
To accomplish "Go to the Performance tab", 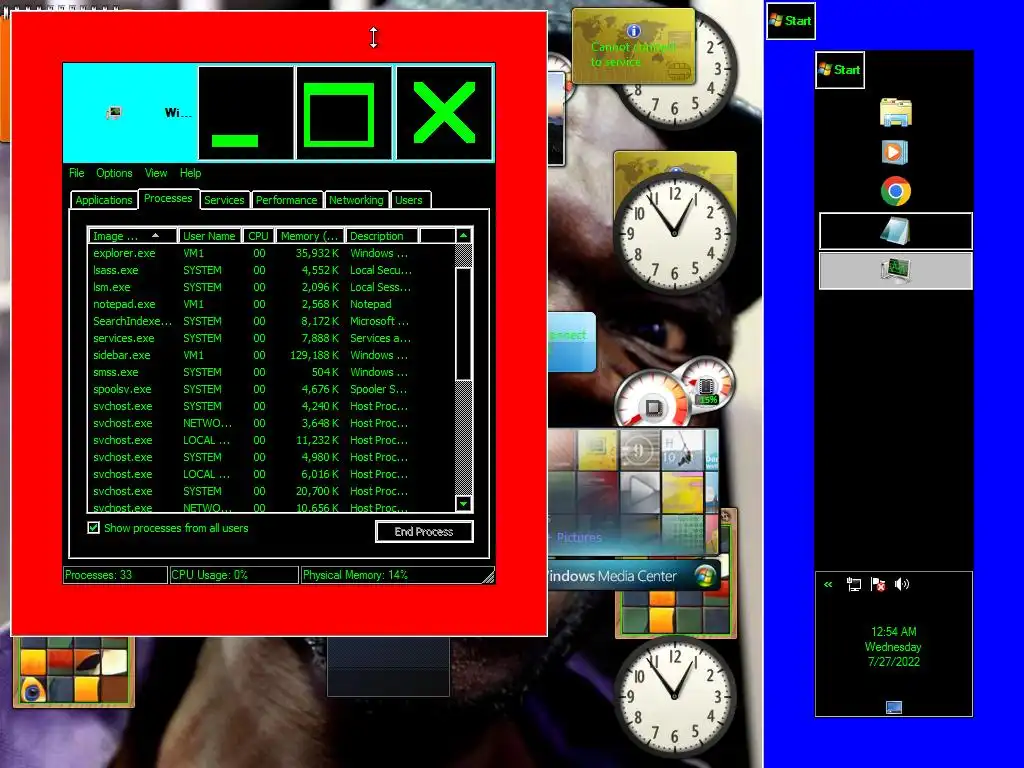I will (x=286, y=200).
